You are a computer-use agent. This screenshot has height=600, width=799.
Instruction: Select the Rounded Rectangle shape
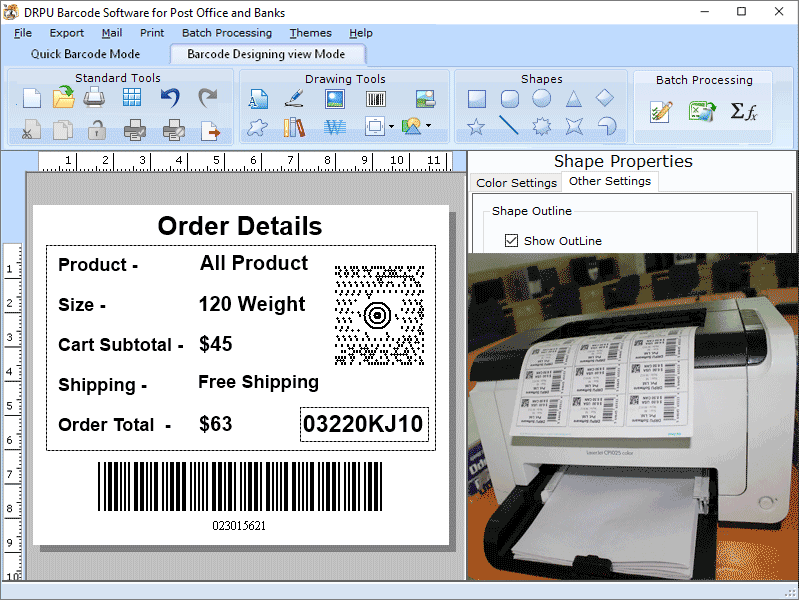point(510,99)
